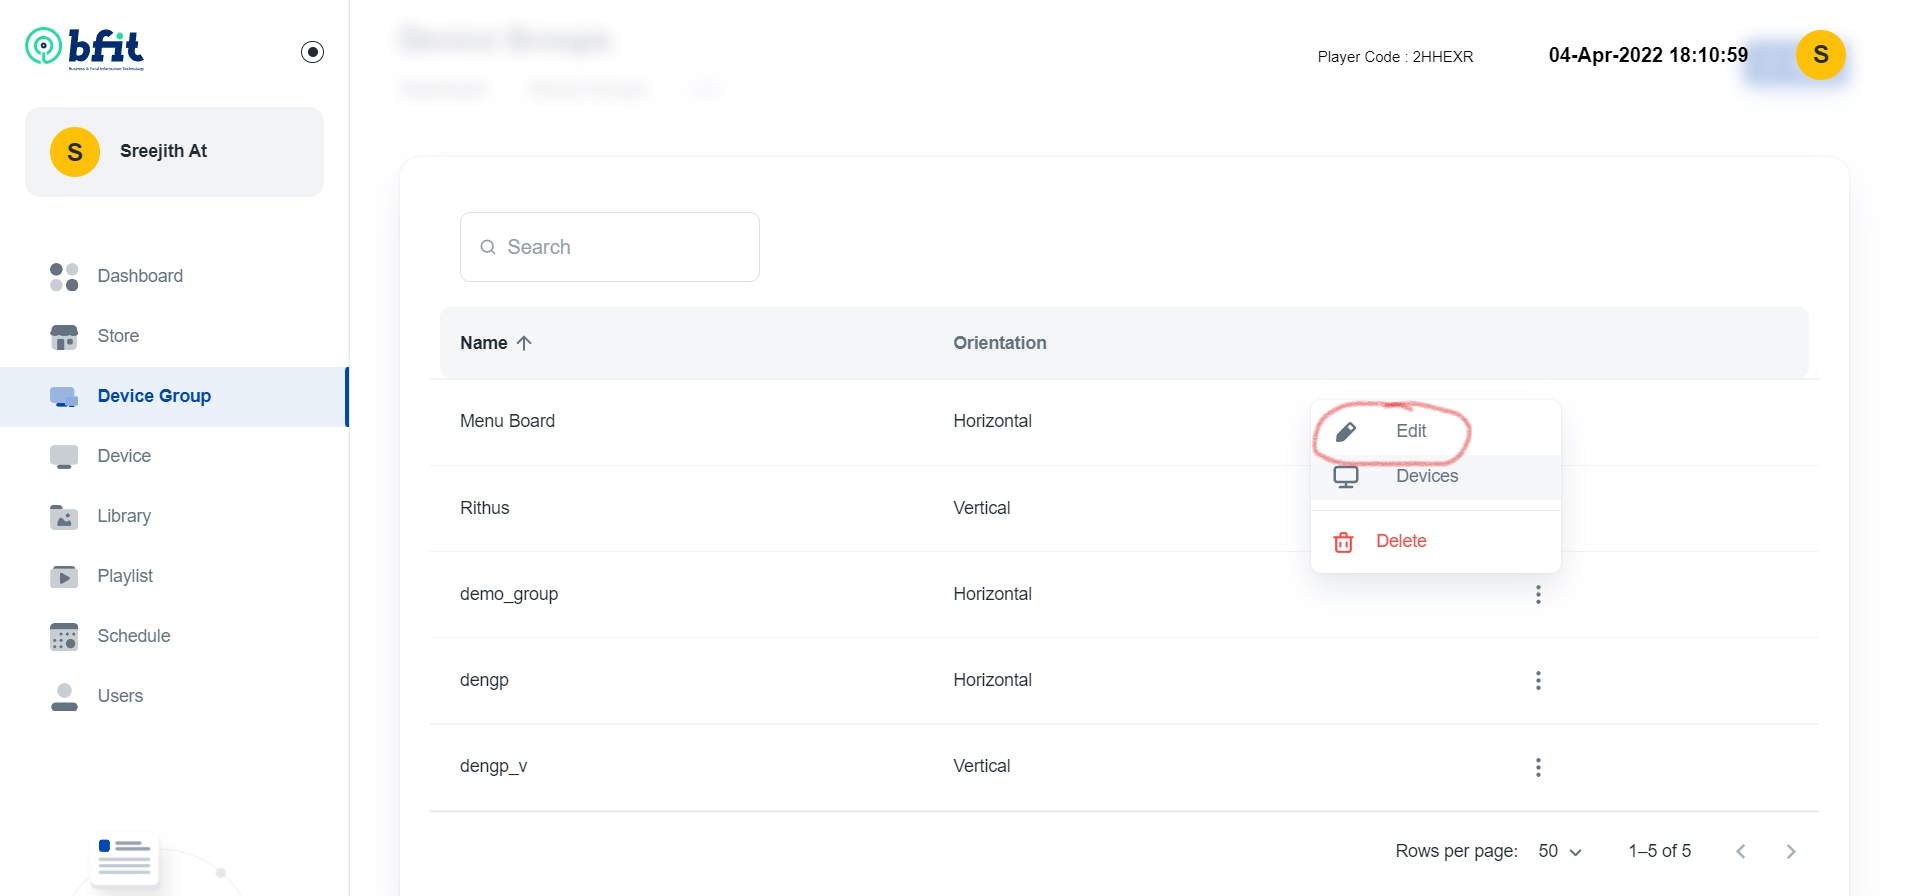Click the Playlist play icon
1908x896 pixels.
pyautogui.click(x=64, y=577)
